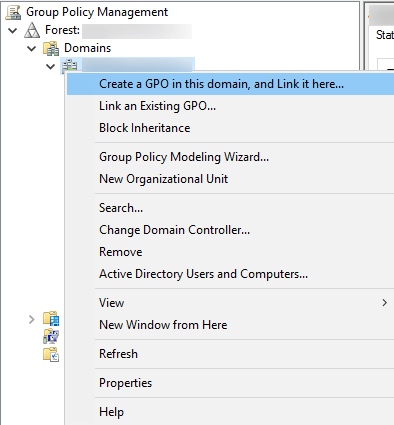Collapse the blurred domain node chevron
Screen dimensions: 394x425
click(x=51, y=67)
